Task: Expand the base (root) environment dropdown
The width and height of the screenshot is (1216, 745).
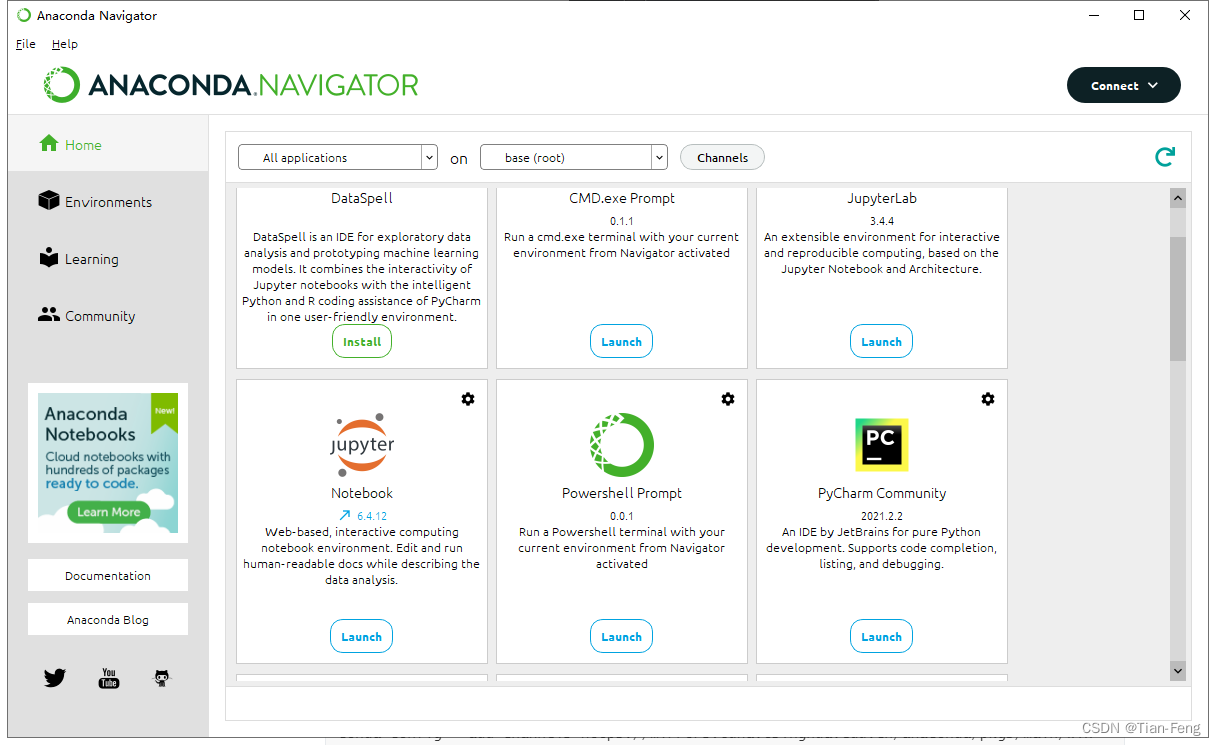Action: [574, 158]
